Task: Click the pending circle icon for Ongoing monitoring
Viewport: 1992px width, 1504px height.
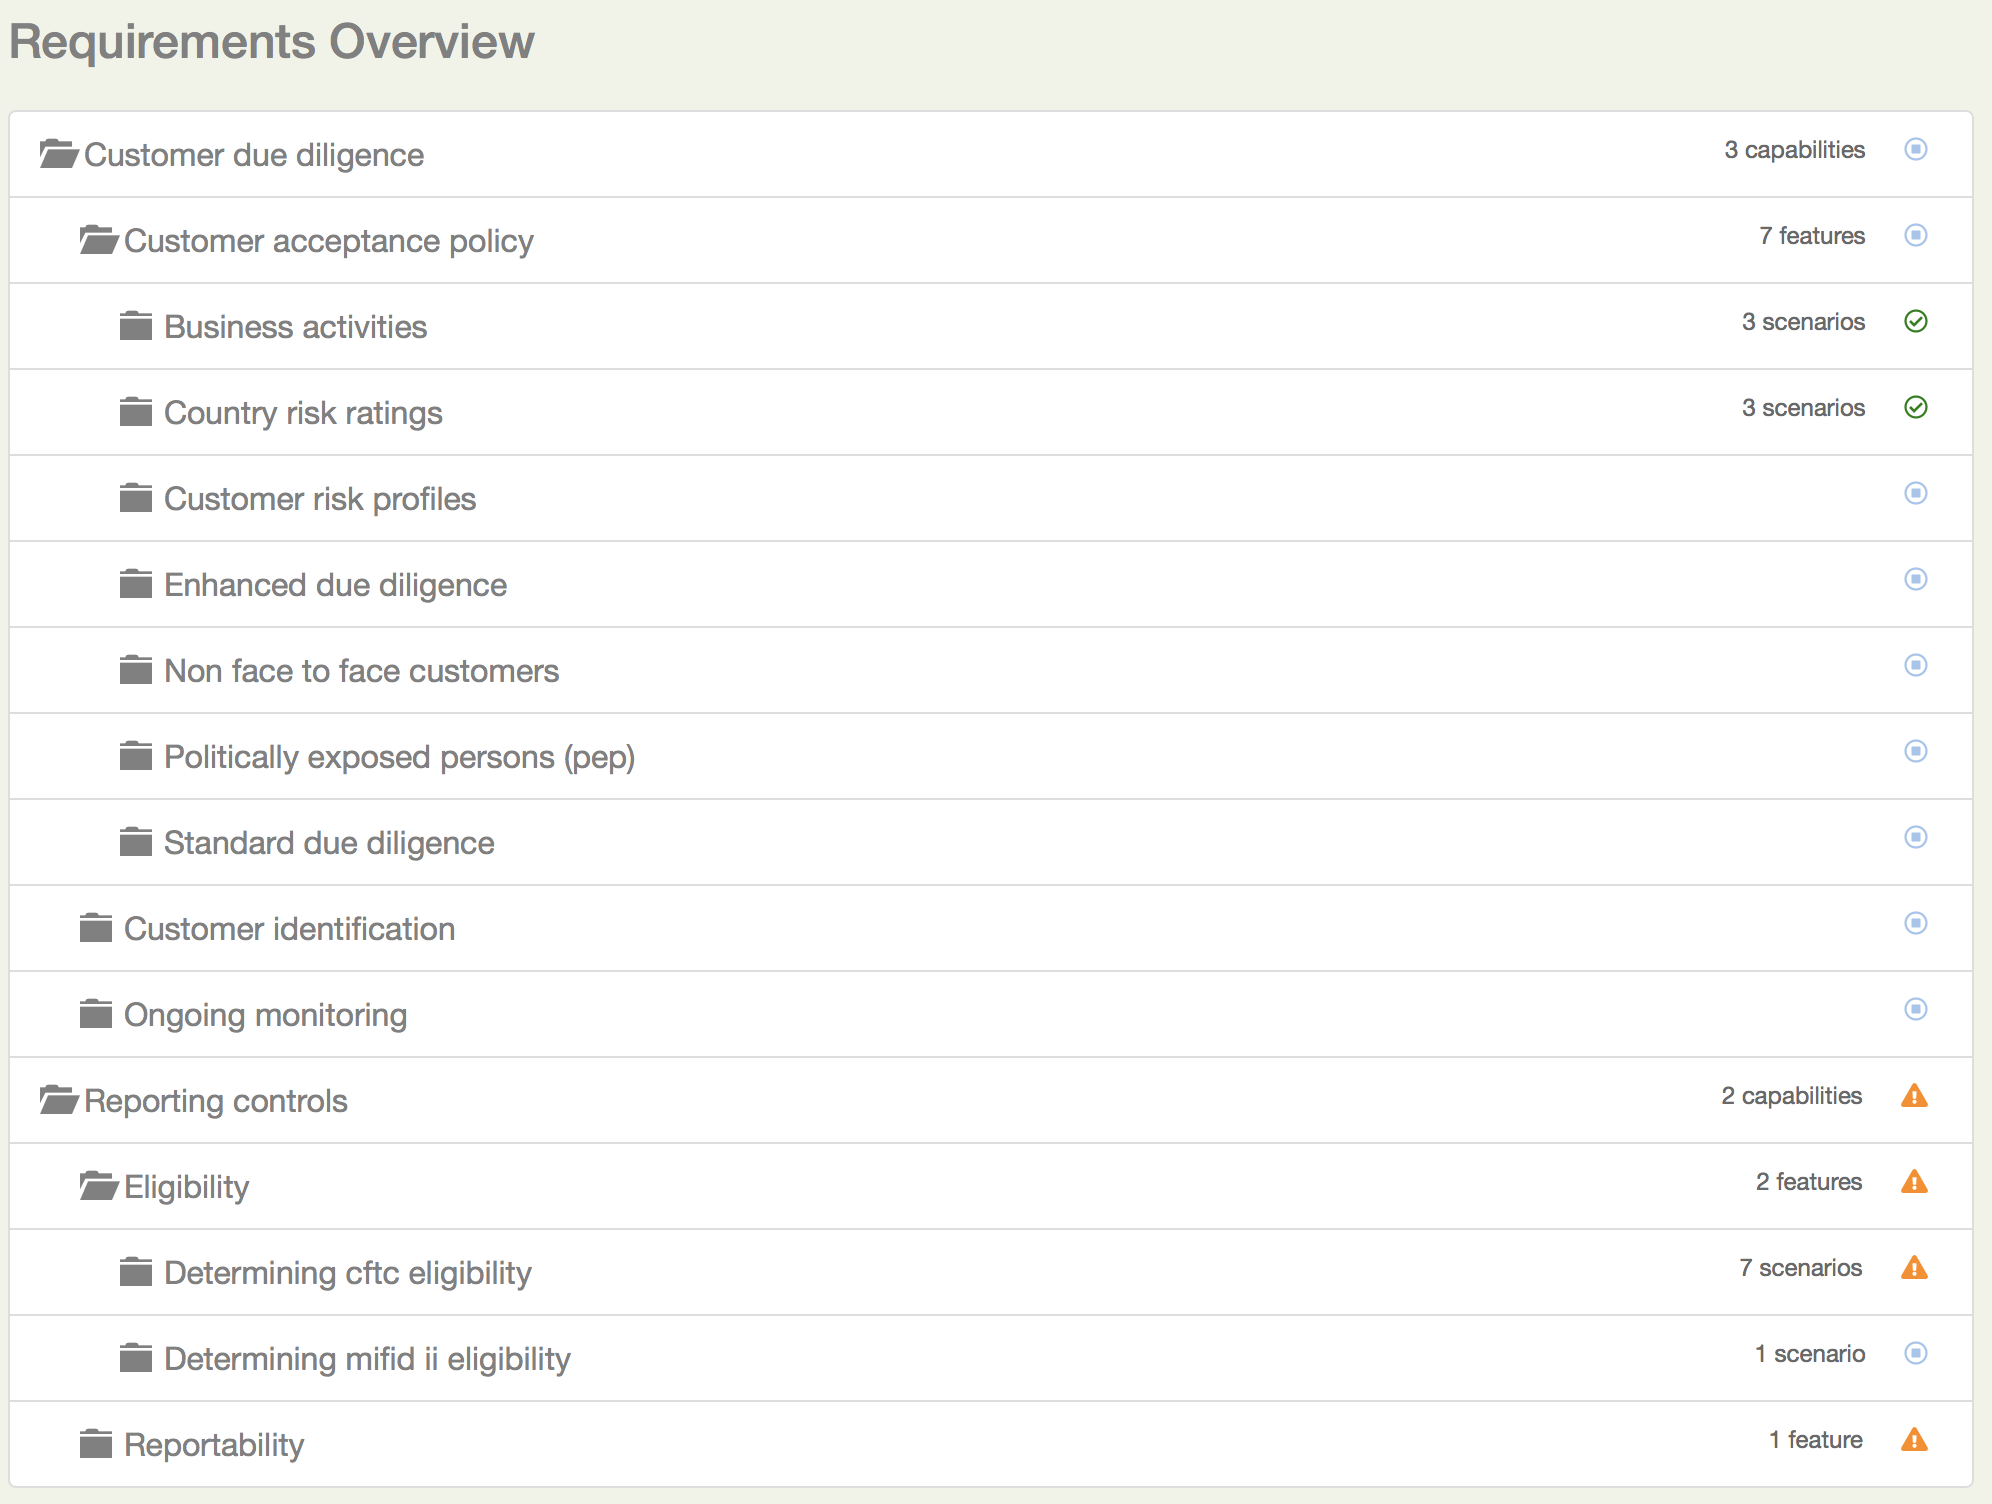Action: click(x=1915, y=1009)
